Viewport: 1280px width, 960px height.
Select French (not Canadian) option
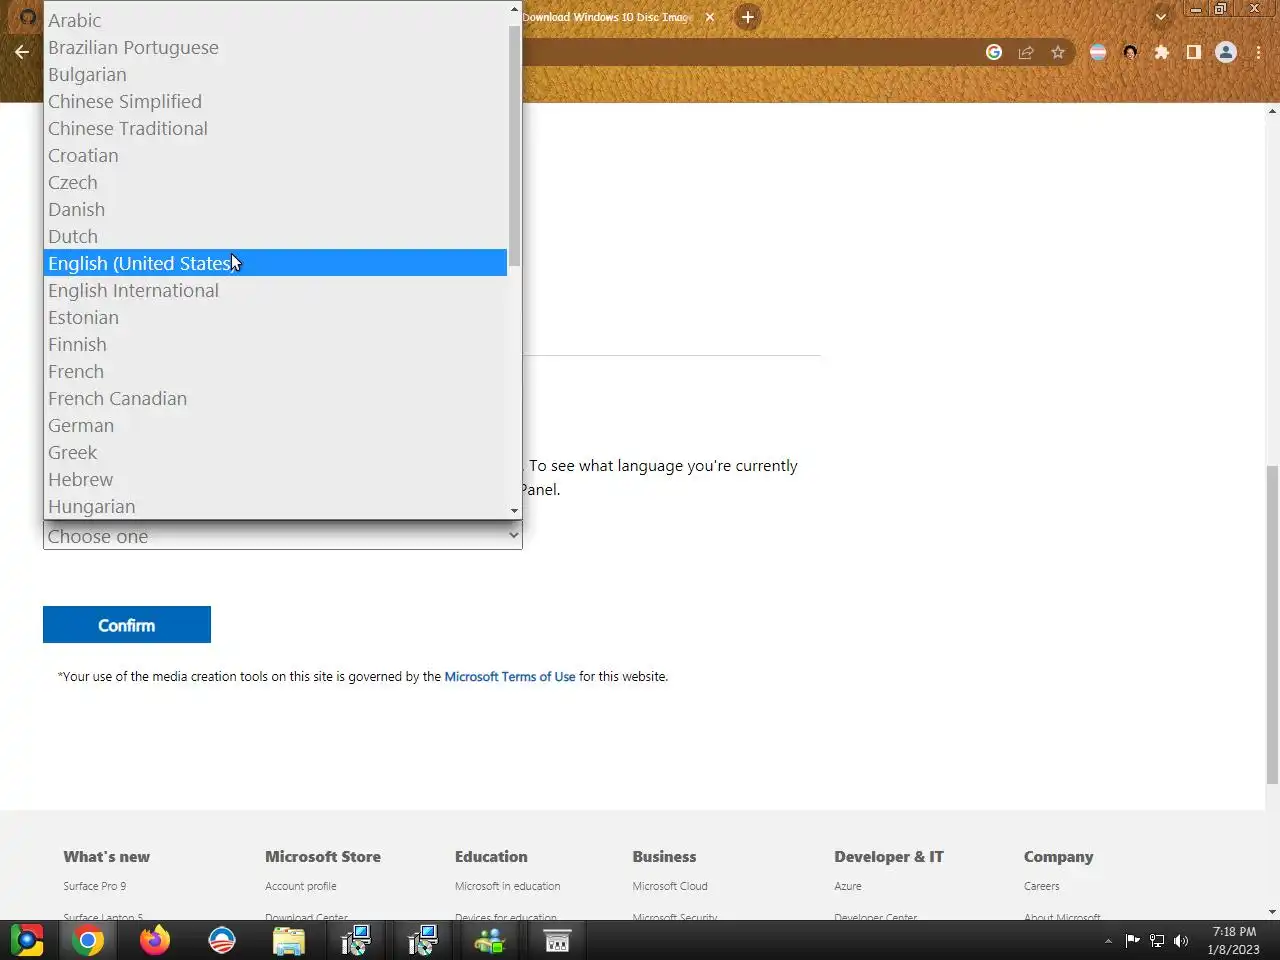pyautogui.click(x=276, y=371)
